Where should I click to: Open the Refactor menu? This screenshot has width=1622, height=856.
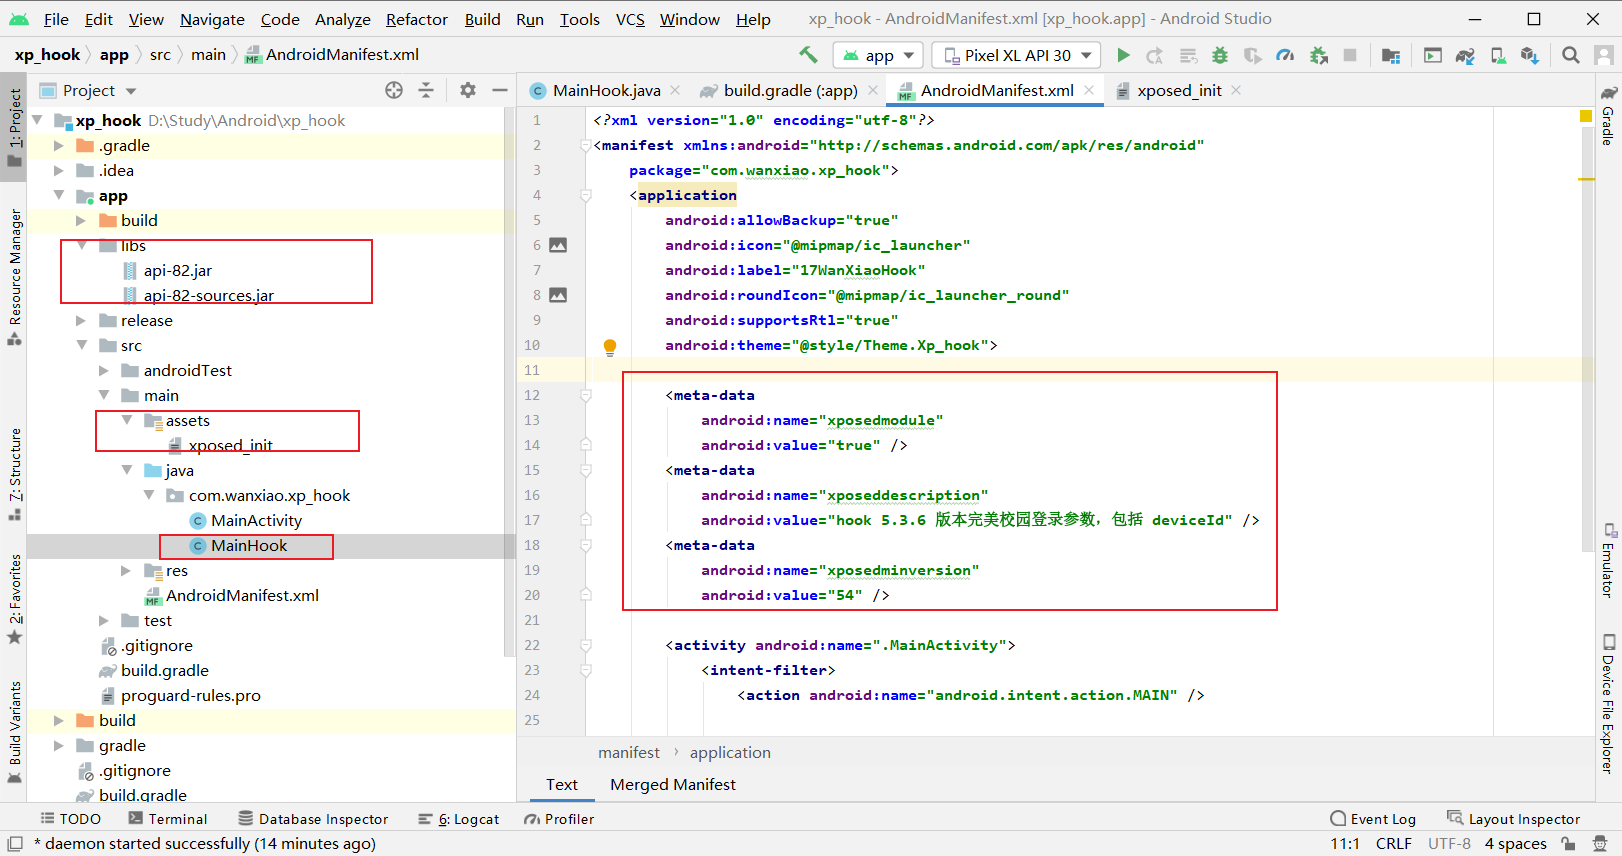coord(417,19)
